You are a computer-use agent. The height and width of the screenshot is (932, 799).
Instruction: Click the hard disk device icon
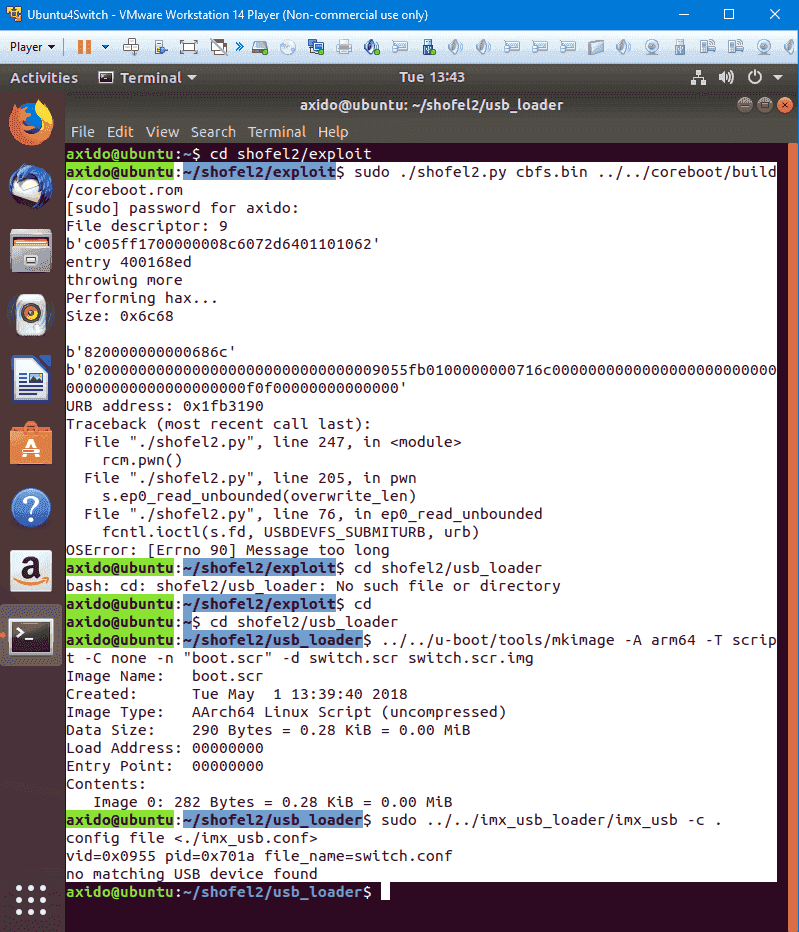pyautogui.click(x=260, y=47)
